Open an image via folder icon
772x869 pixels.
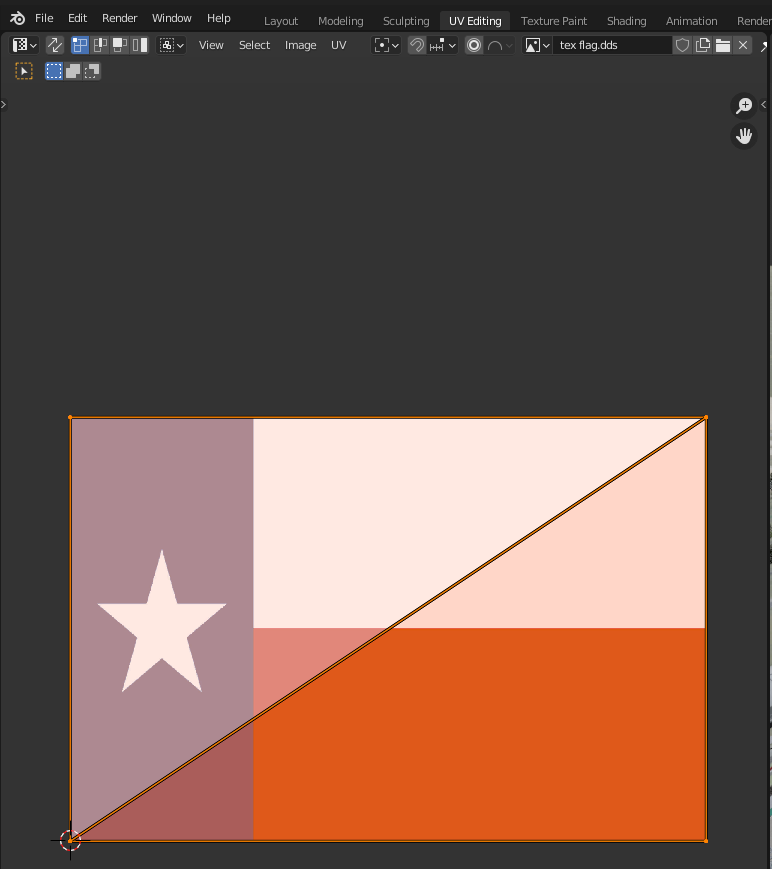click(x=723, y=45)
